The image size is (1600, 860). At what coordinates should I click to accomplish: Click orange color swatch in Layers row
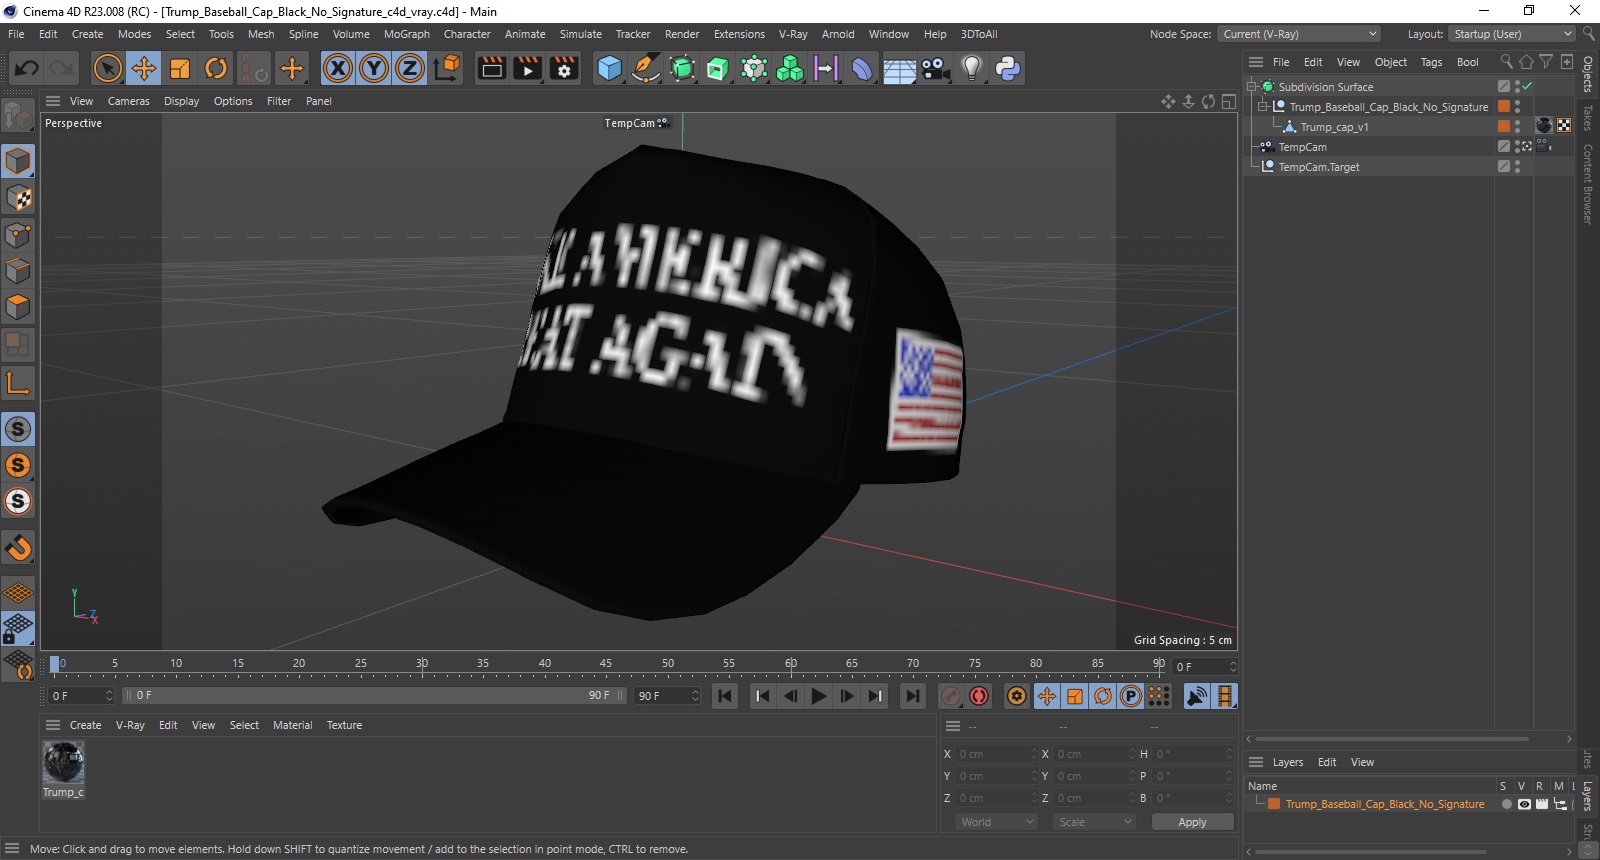[x=1274, y=804]
